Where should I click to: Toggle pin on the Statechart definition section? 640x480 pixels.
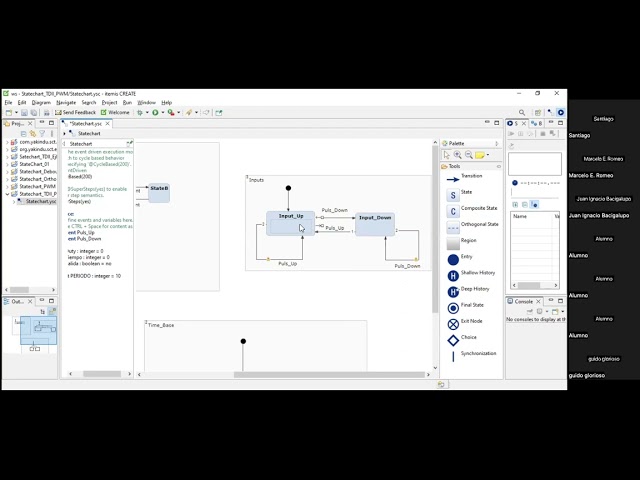pos(129,143)
